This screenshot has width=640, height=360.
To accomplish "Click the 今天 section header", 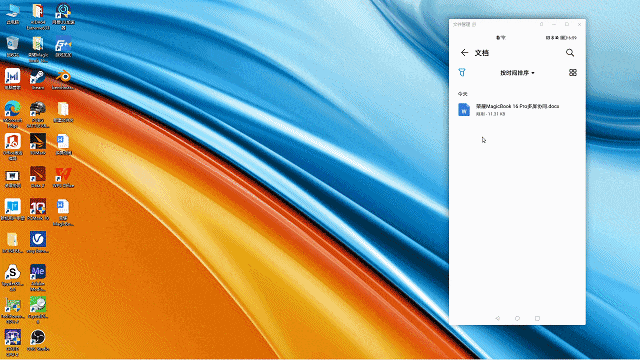I will click(x=462, y=94).
